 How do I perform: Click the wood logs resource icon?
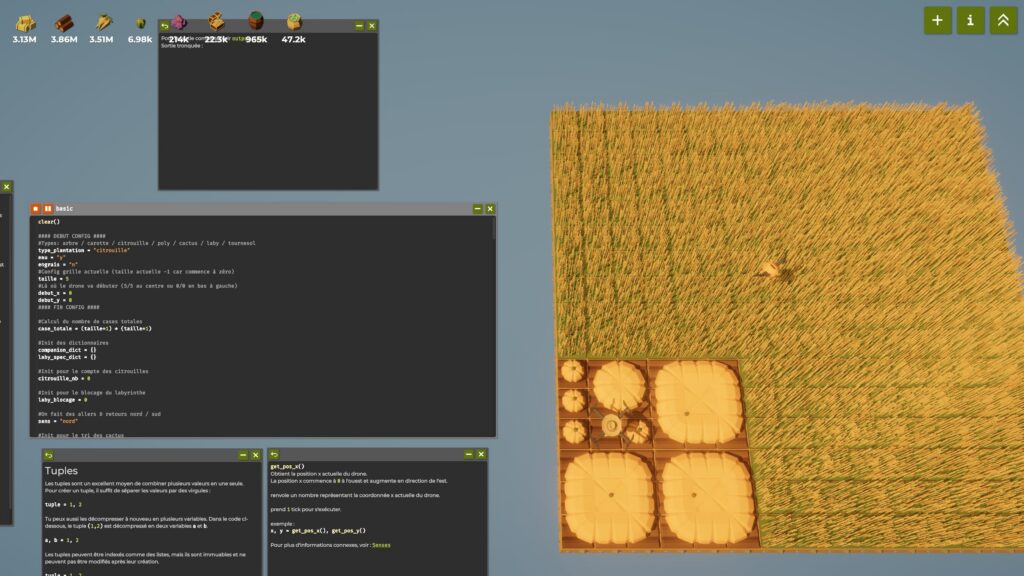point(64,23)
